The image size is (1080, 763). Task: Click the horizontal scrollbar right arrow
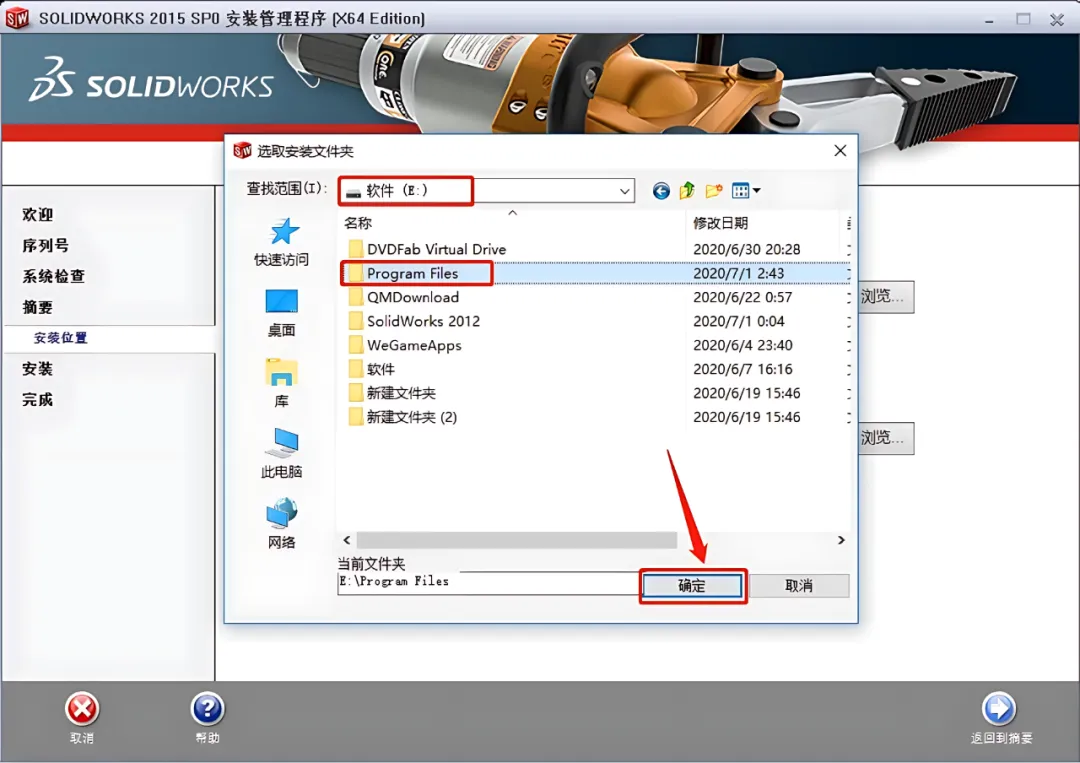coord(841,541)
